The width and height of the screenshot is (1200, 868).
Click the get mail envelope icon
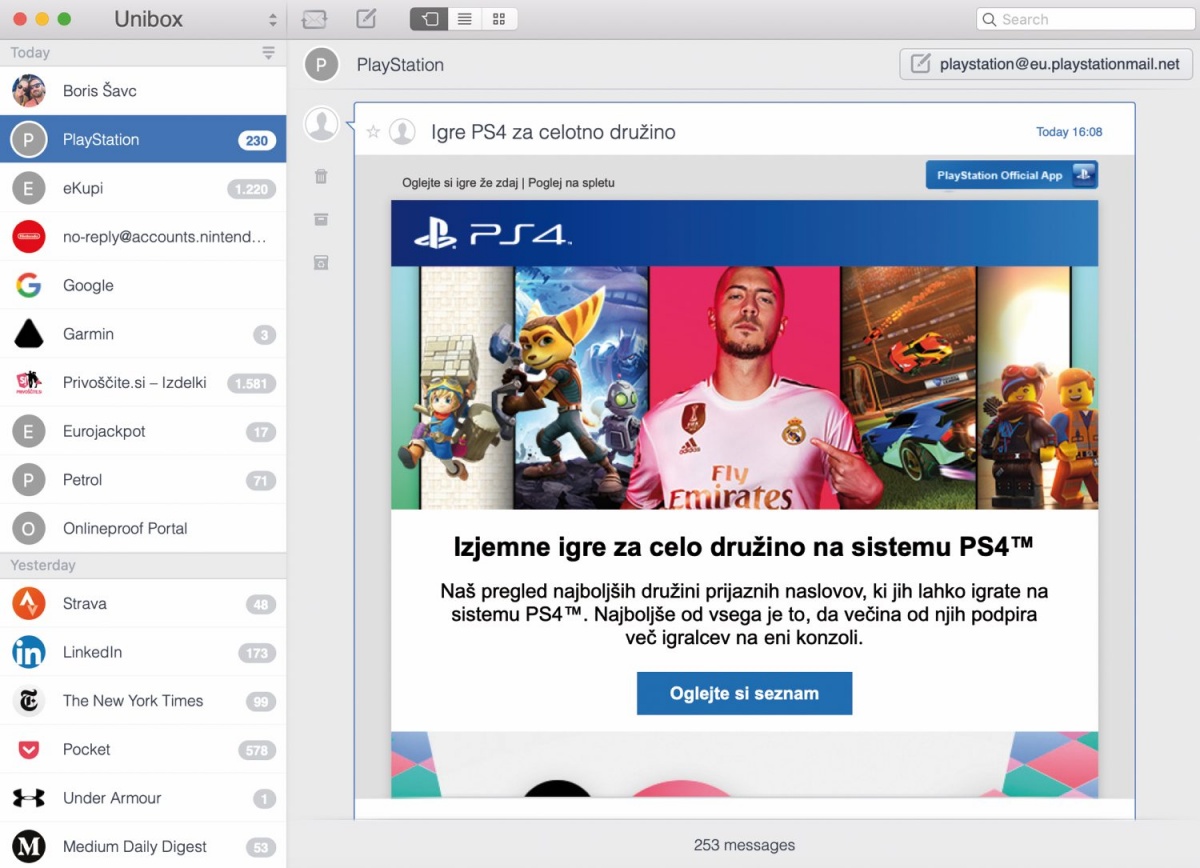[x=314, y=19]
